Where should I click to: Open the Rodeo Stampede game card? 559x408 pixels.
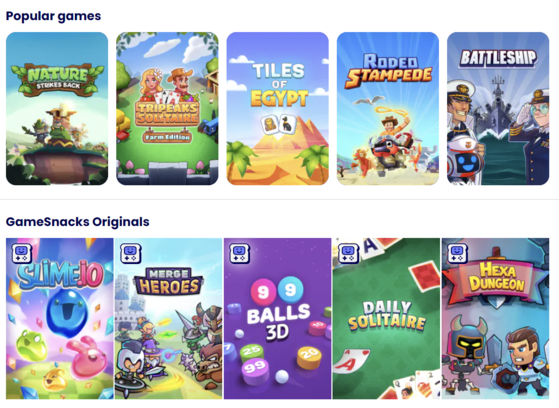(x=388, y=108)
